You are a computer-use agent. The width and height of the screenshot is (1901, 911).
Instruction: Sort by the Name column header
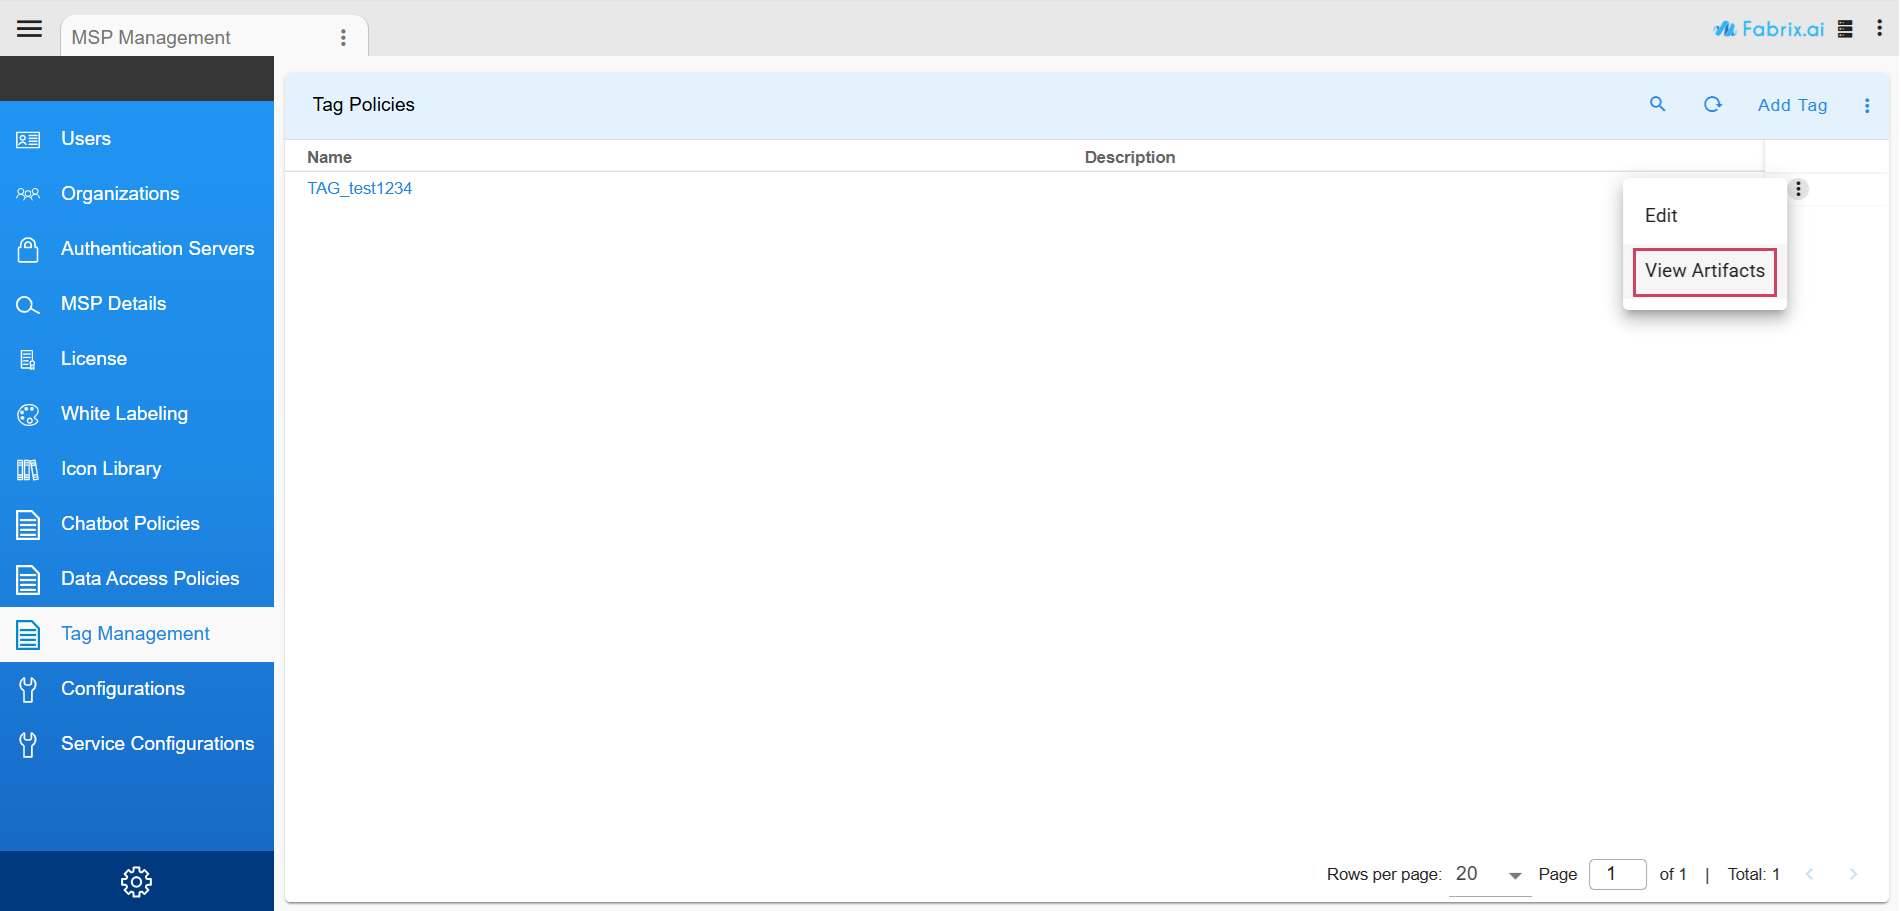[x=329, y=157]
